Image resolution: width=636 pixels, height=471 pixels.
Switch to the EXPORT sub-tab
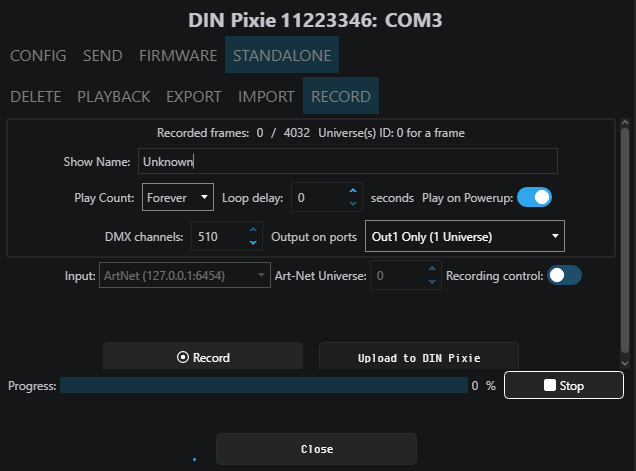coord(194,97)
